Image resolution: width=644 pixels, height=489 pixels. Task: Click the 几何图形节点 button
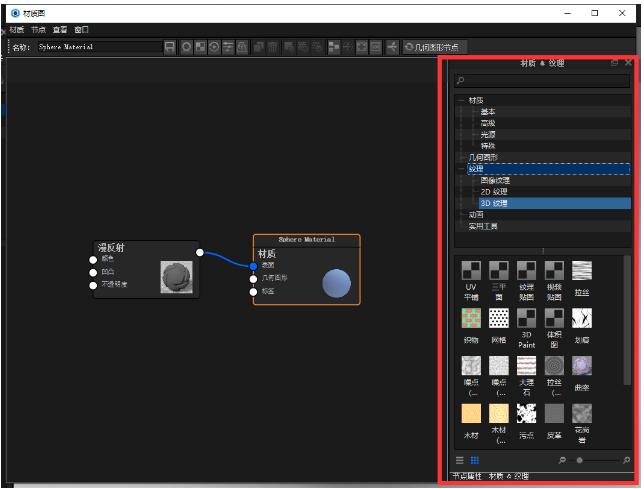coord(434,47)
